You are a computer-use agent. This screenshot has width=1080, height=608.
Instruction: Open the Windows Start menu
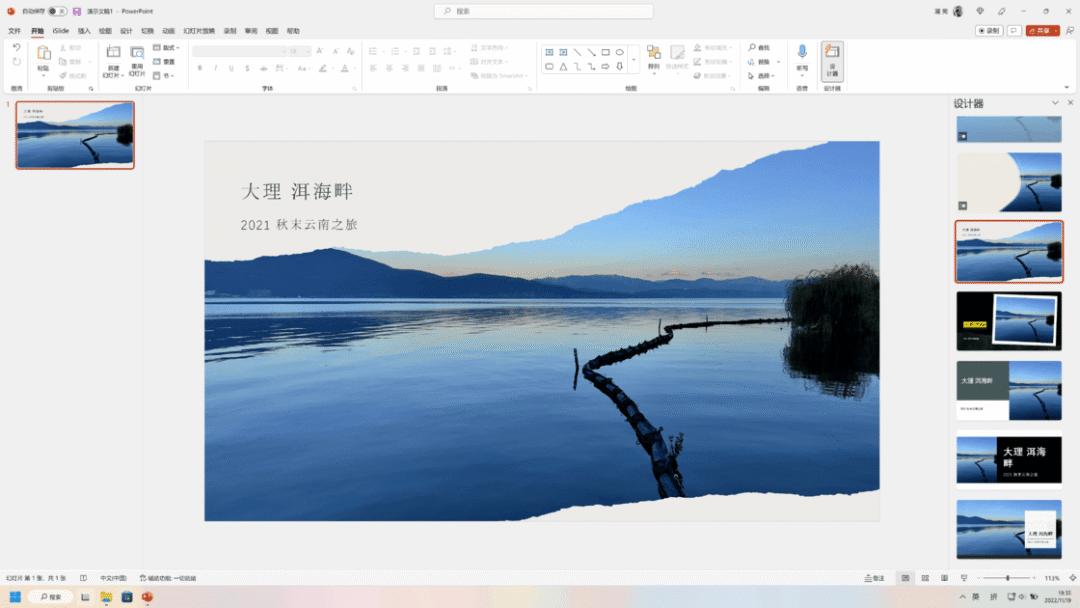(14, 597)
